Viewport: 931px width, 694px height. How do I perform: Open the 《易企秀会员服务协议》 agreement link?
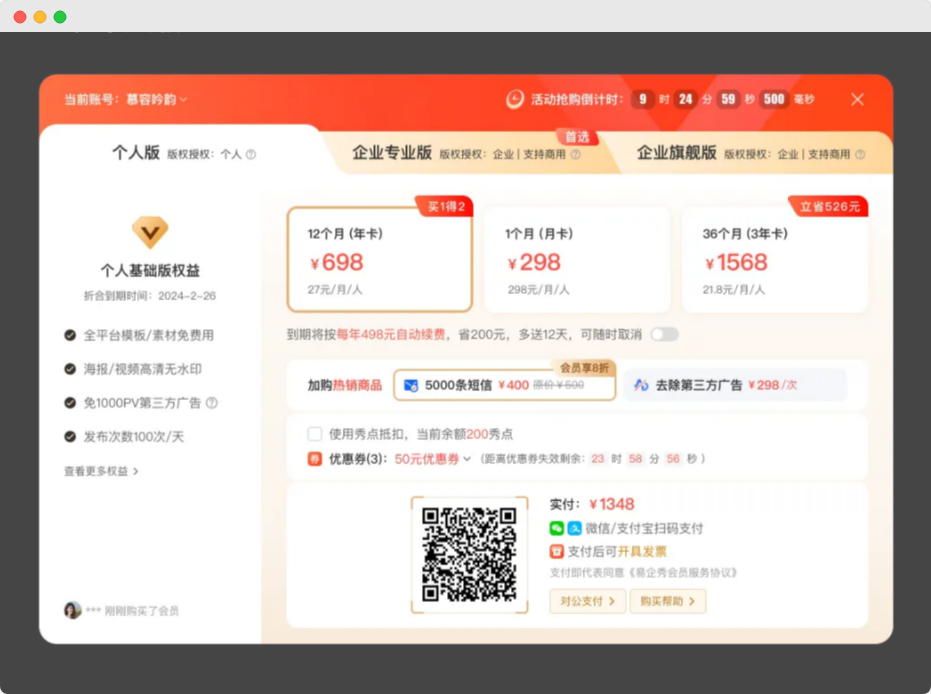[x=682, y=573]
